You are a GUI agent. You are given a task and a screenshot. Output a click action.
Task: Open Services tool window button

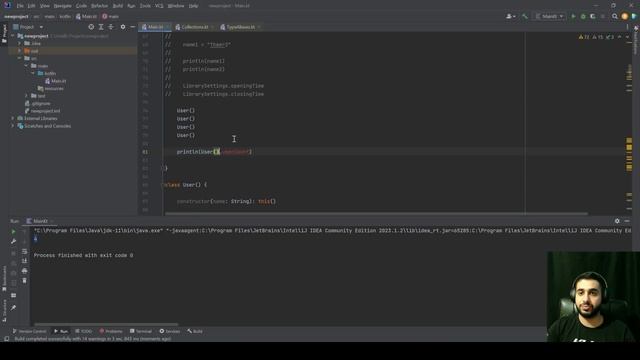169,331
